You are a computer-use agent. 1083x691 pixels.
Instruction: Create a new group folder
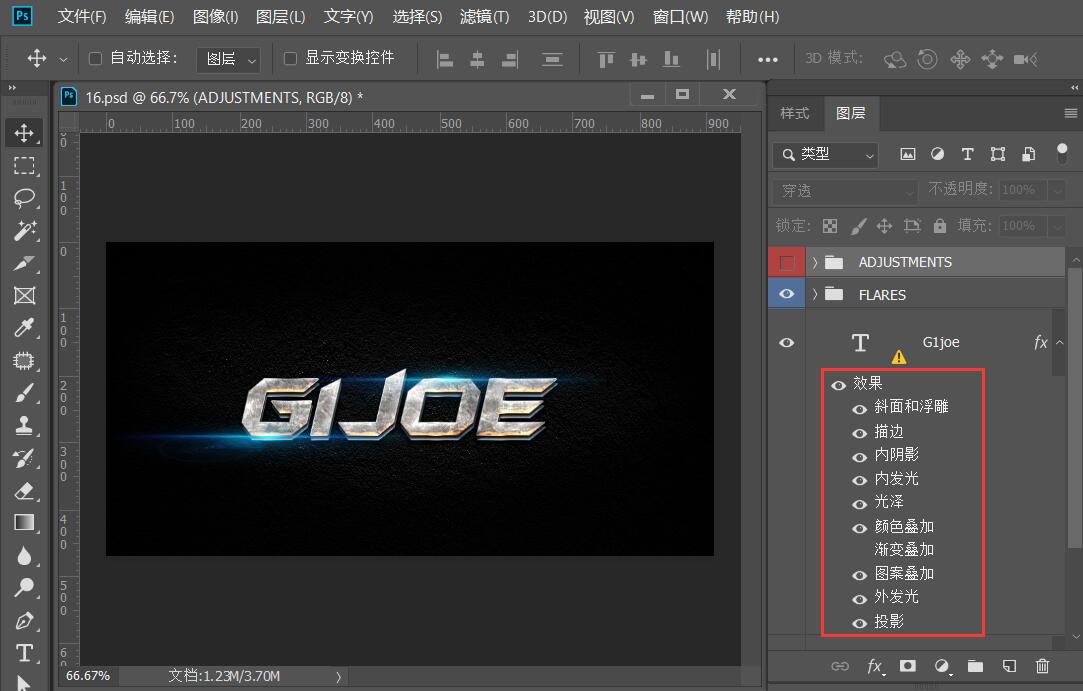click(x=975, y=666)
